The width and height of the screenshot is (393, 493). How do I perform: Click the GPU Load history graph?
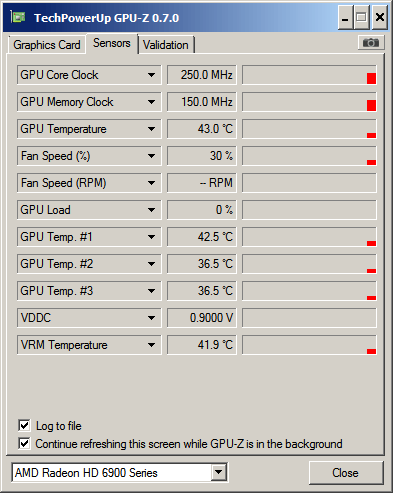pyautogui.click(x=309, y=210)
